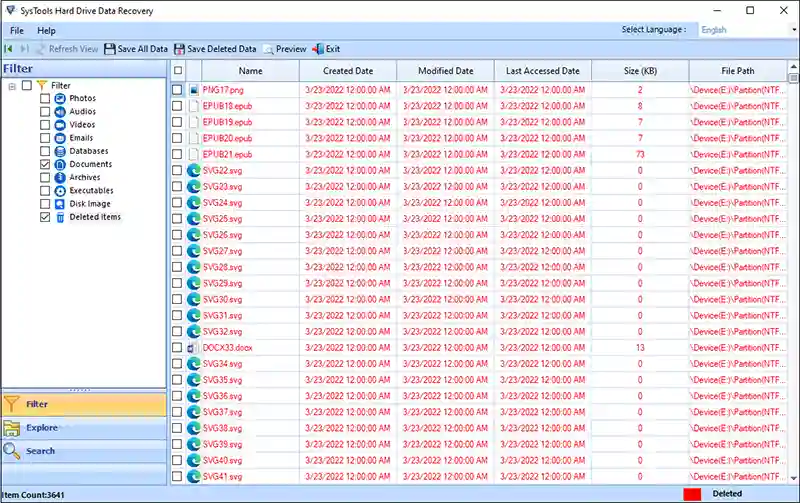
Task: Click the Disk Image category icon
Action: tap(60, 204)
